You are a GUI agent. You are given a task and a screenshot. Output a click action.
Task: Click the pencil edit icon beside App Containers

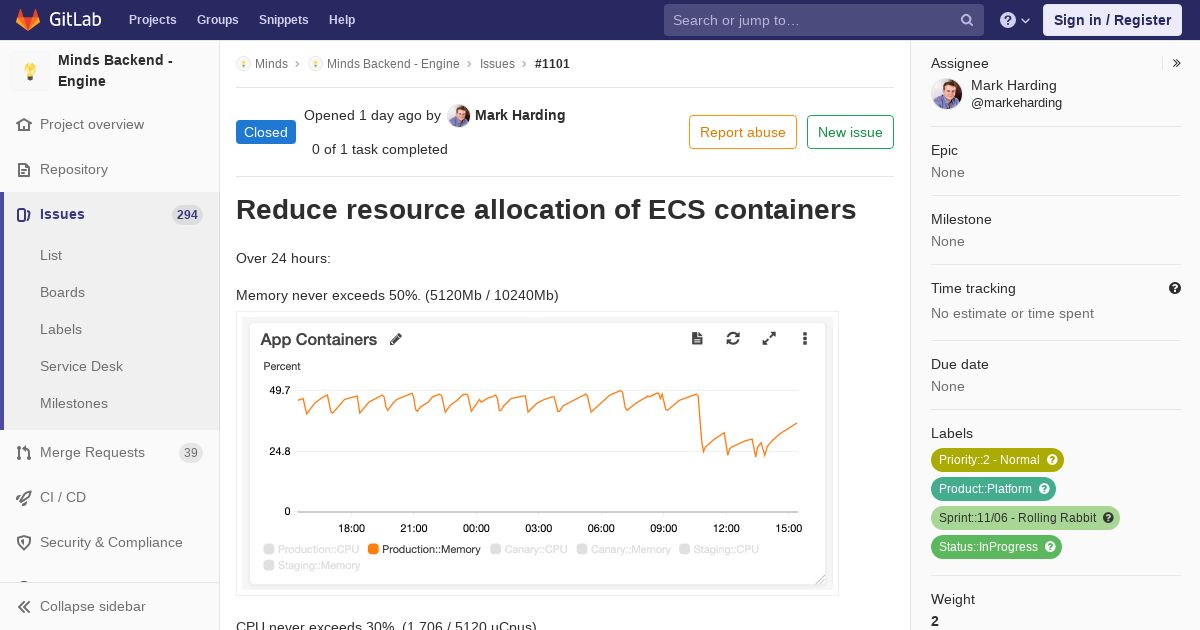pyautogui.click(x=396, y=339)
